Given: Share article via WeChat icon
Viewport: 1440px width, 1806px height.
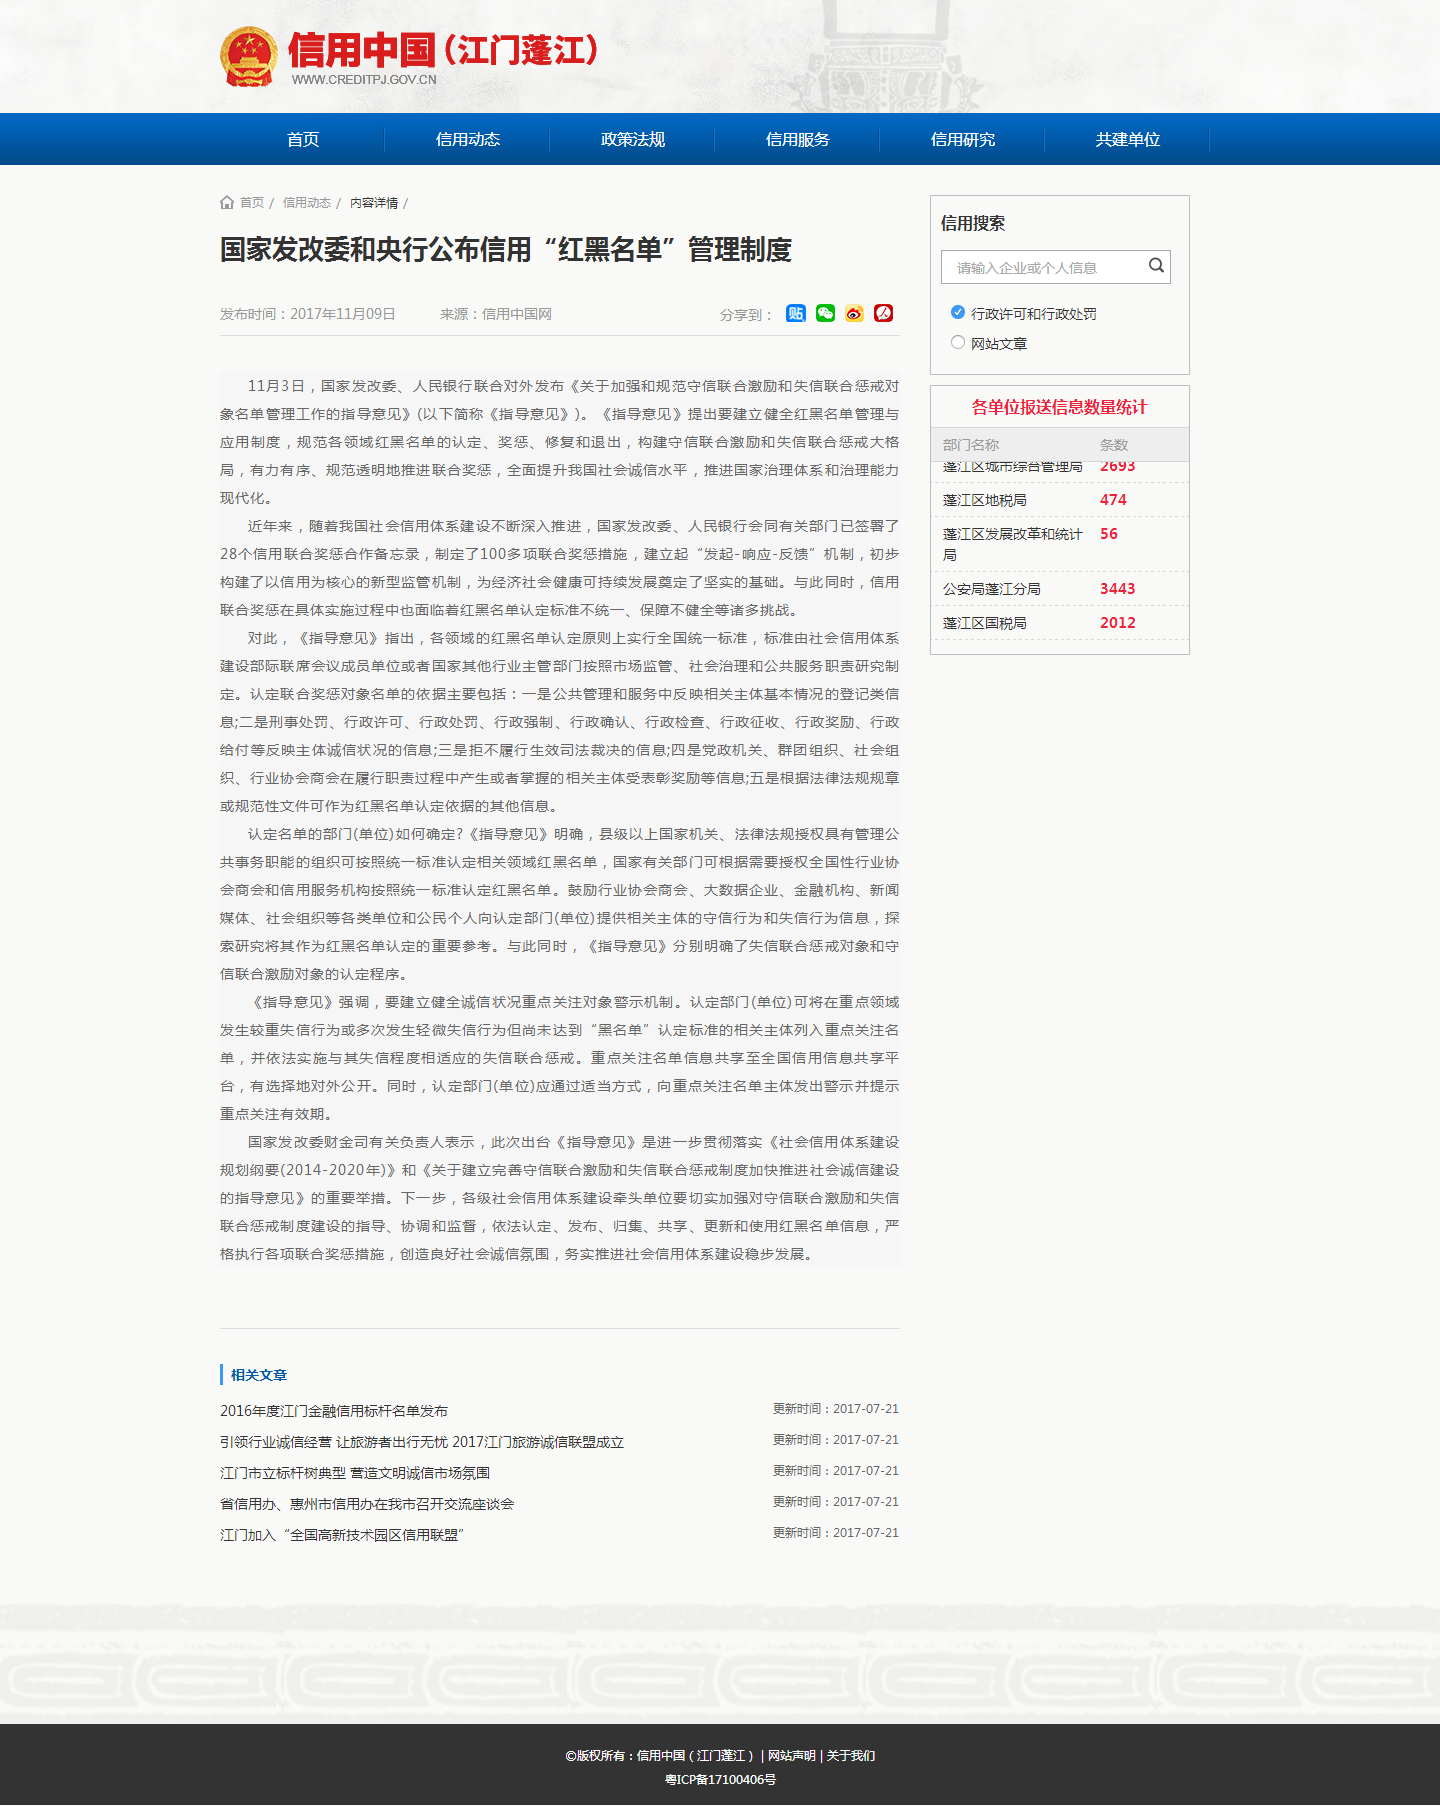Looking at the screenshot, I should click(x=825, y=314).
